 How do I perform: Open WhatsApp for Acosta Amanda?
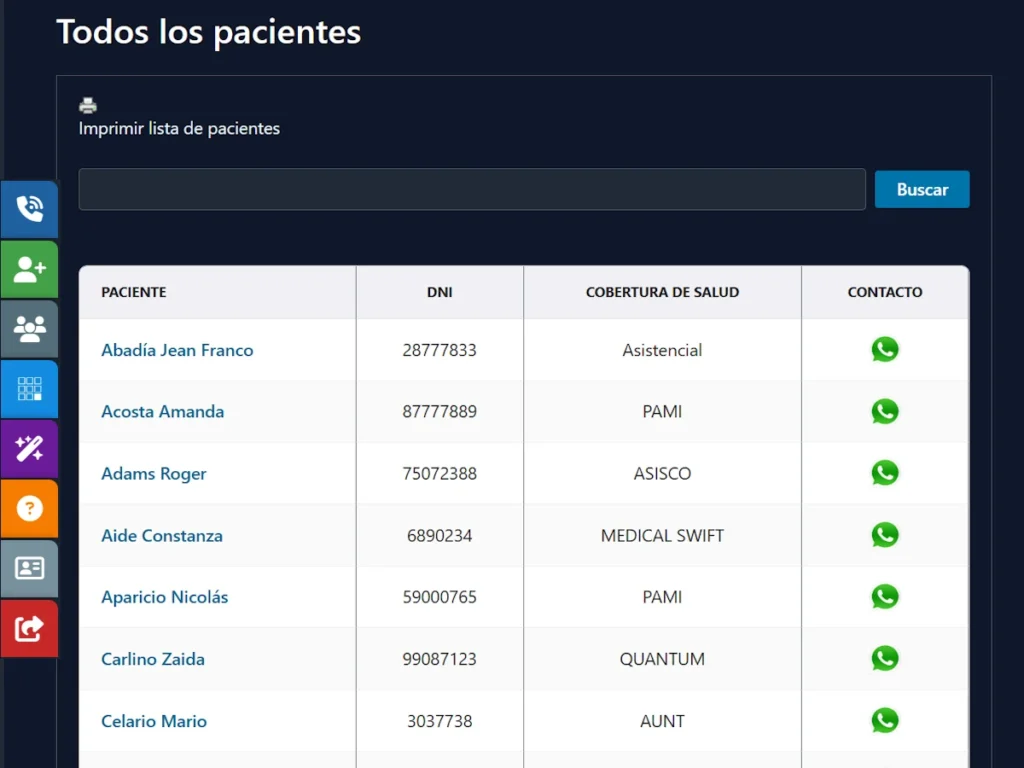[885, 411]
